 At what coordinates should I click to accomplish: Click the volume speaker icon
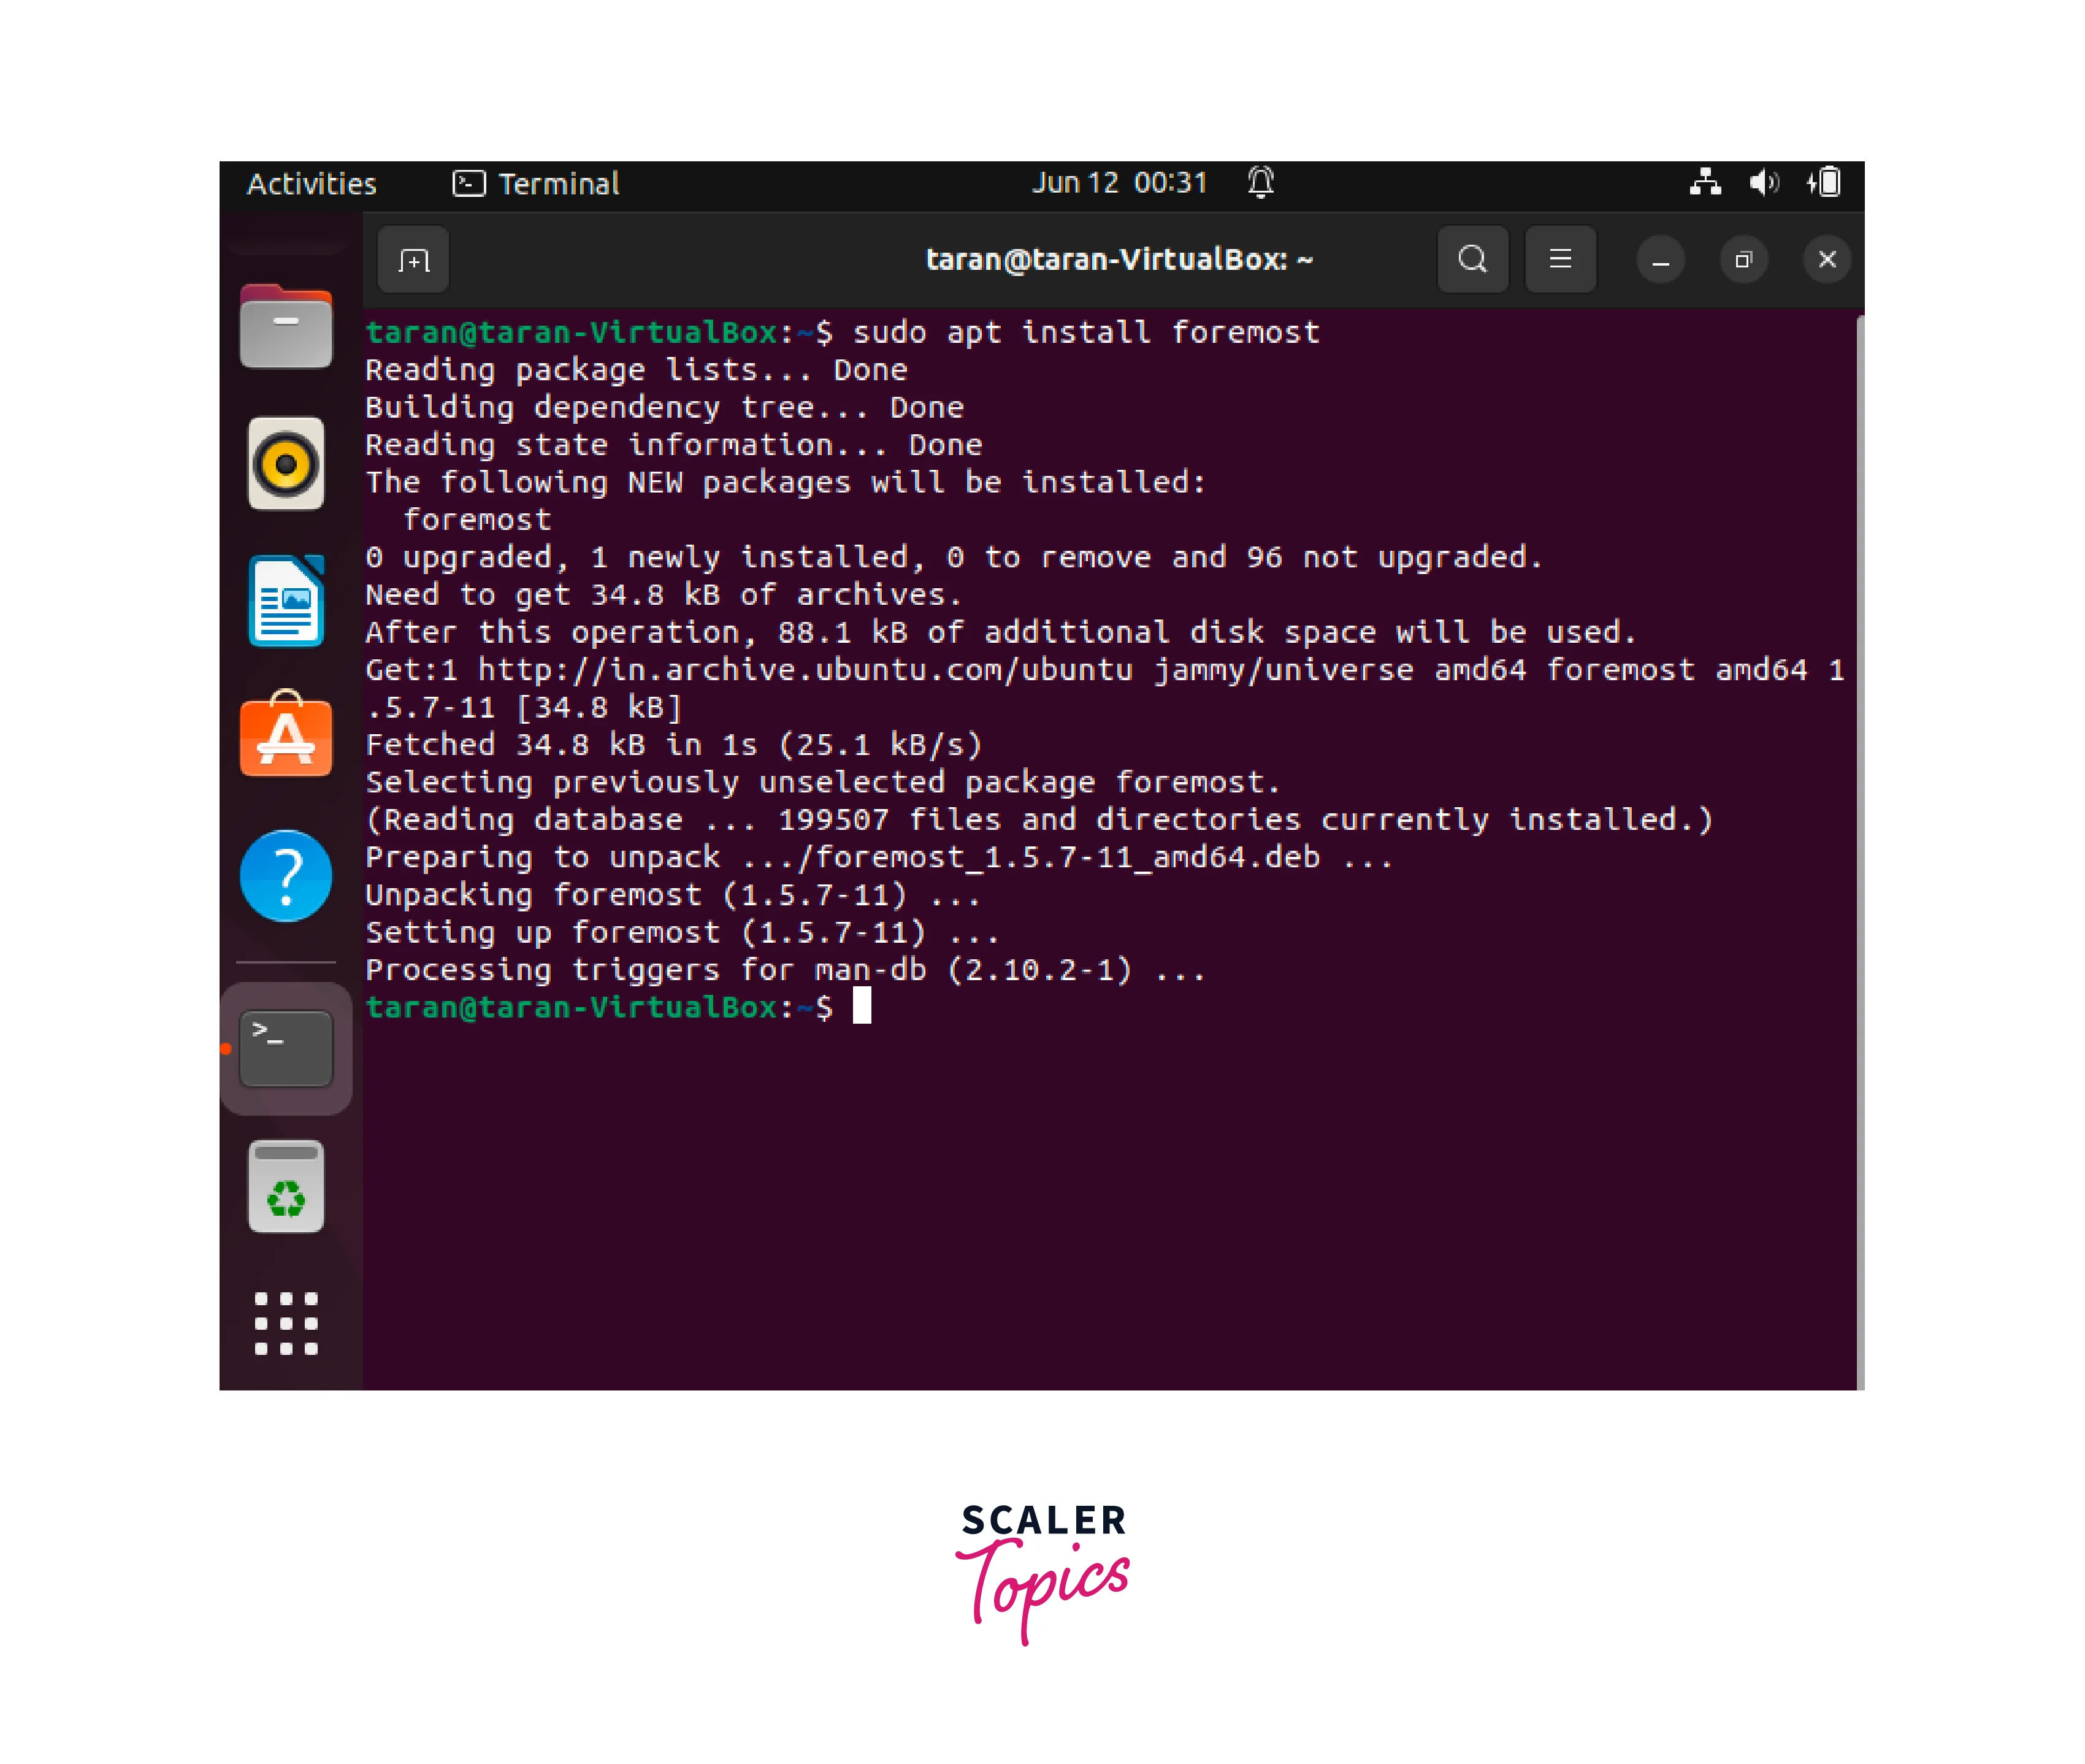click(1763, 183)
